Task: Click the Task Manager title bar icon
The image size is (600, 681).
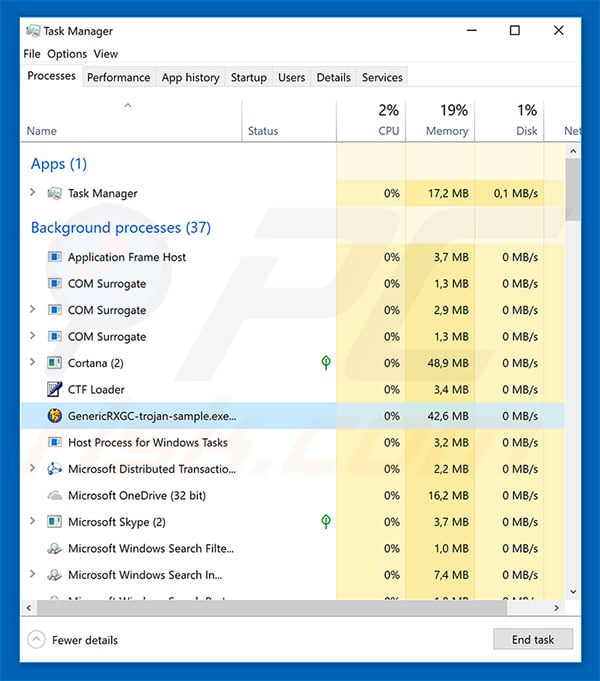Action: [33, 31]
